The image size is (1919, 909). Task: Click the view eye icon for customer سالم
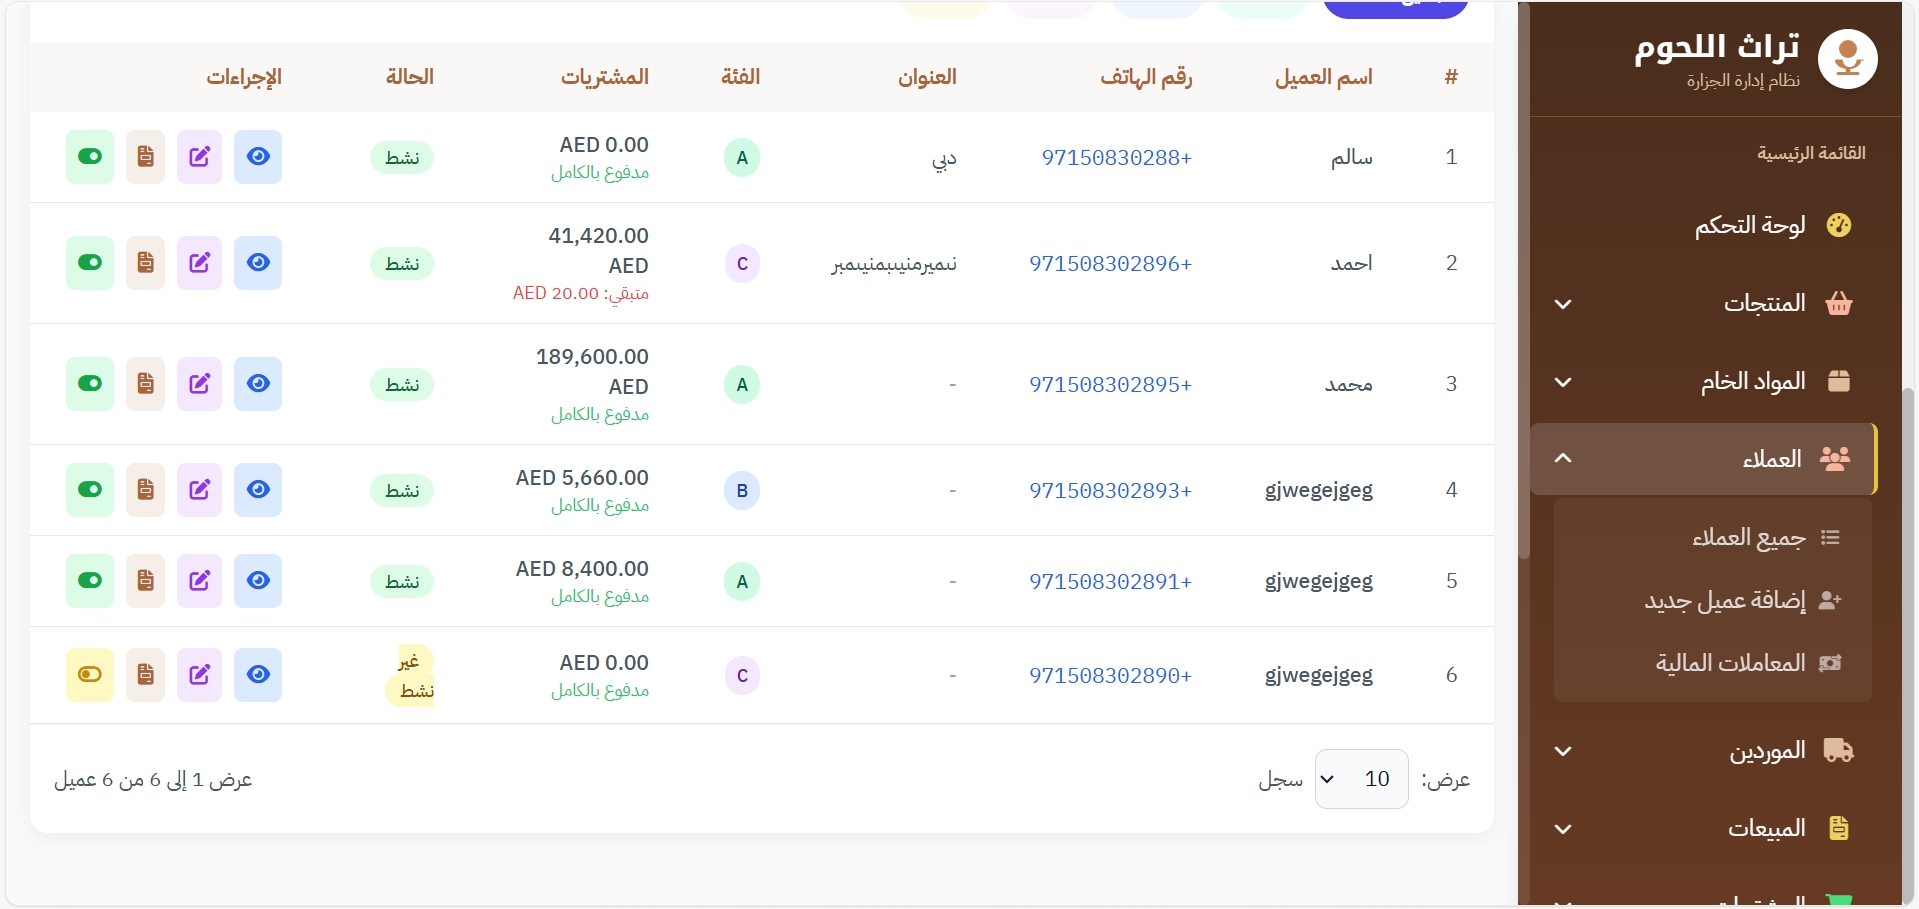tap(258, 157)
